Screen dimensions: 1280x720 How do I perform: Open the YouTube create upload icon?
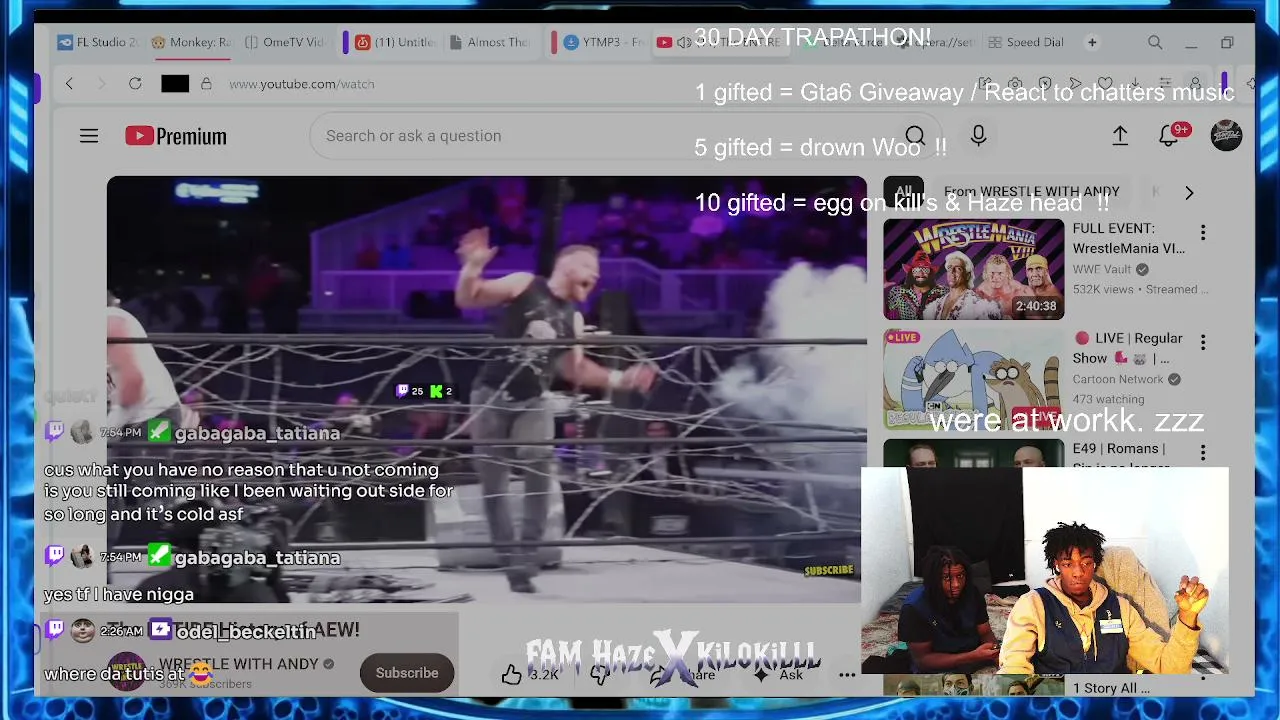pyautogui.click(x=1120, y=136)
